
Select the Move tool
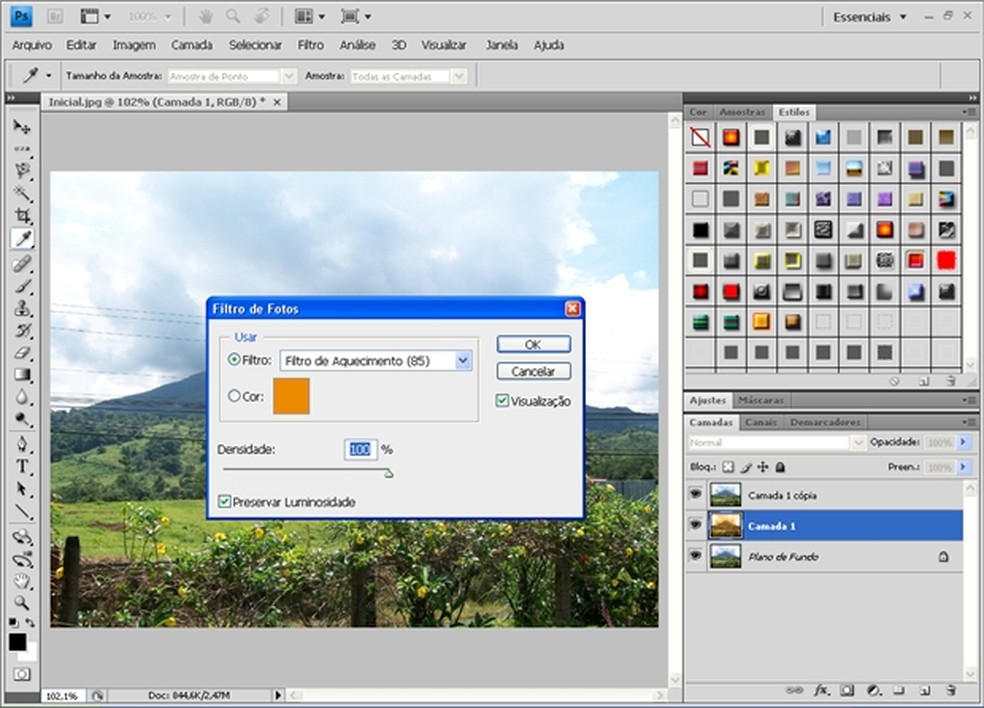tap(22, 128)
